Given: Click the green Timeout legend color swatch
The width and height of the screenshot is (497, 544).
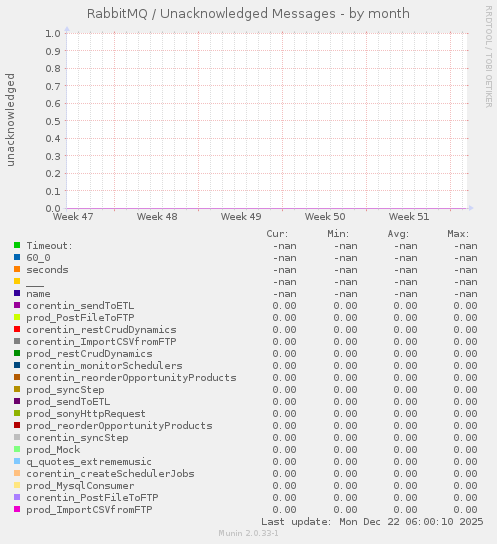Looking at the screenshot, I should coord(17,245).
